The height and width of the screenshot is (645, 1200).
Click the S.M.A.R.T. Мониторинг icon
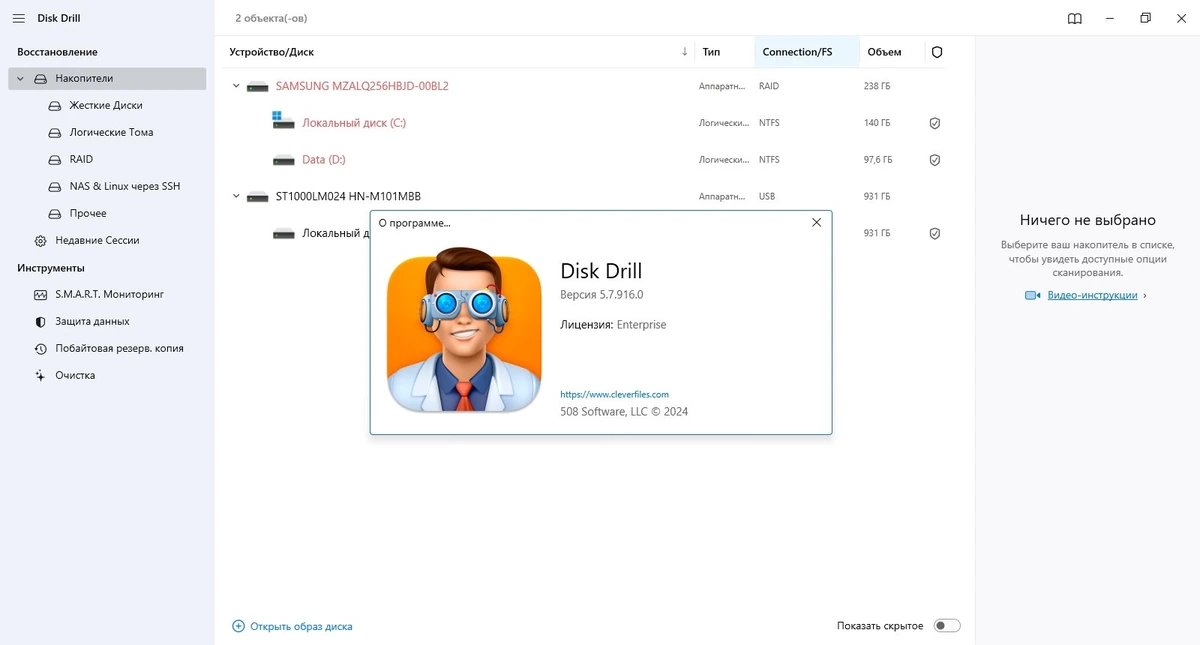[x=41, y=295]
